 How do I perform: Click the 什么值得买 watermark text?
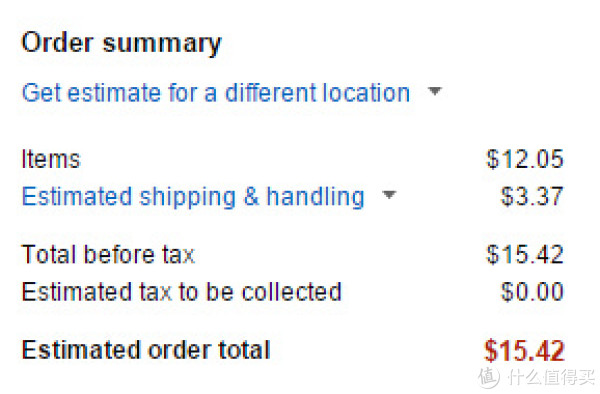point(551,377)
